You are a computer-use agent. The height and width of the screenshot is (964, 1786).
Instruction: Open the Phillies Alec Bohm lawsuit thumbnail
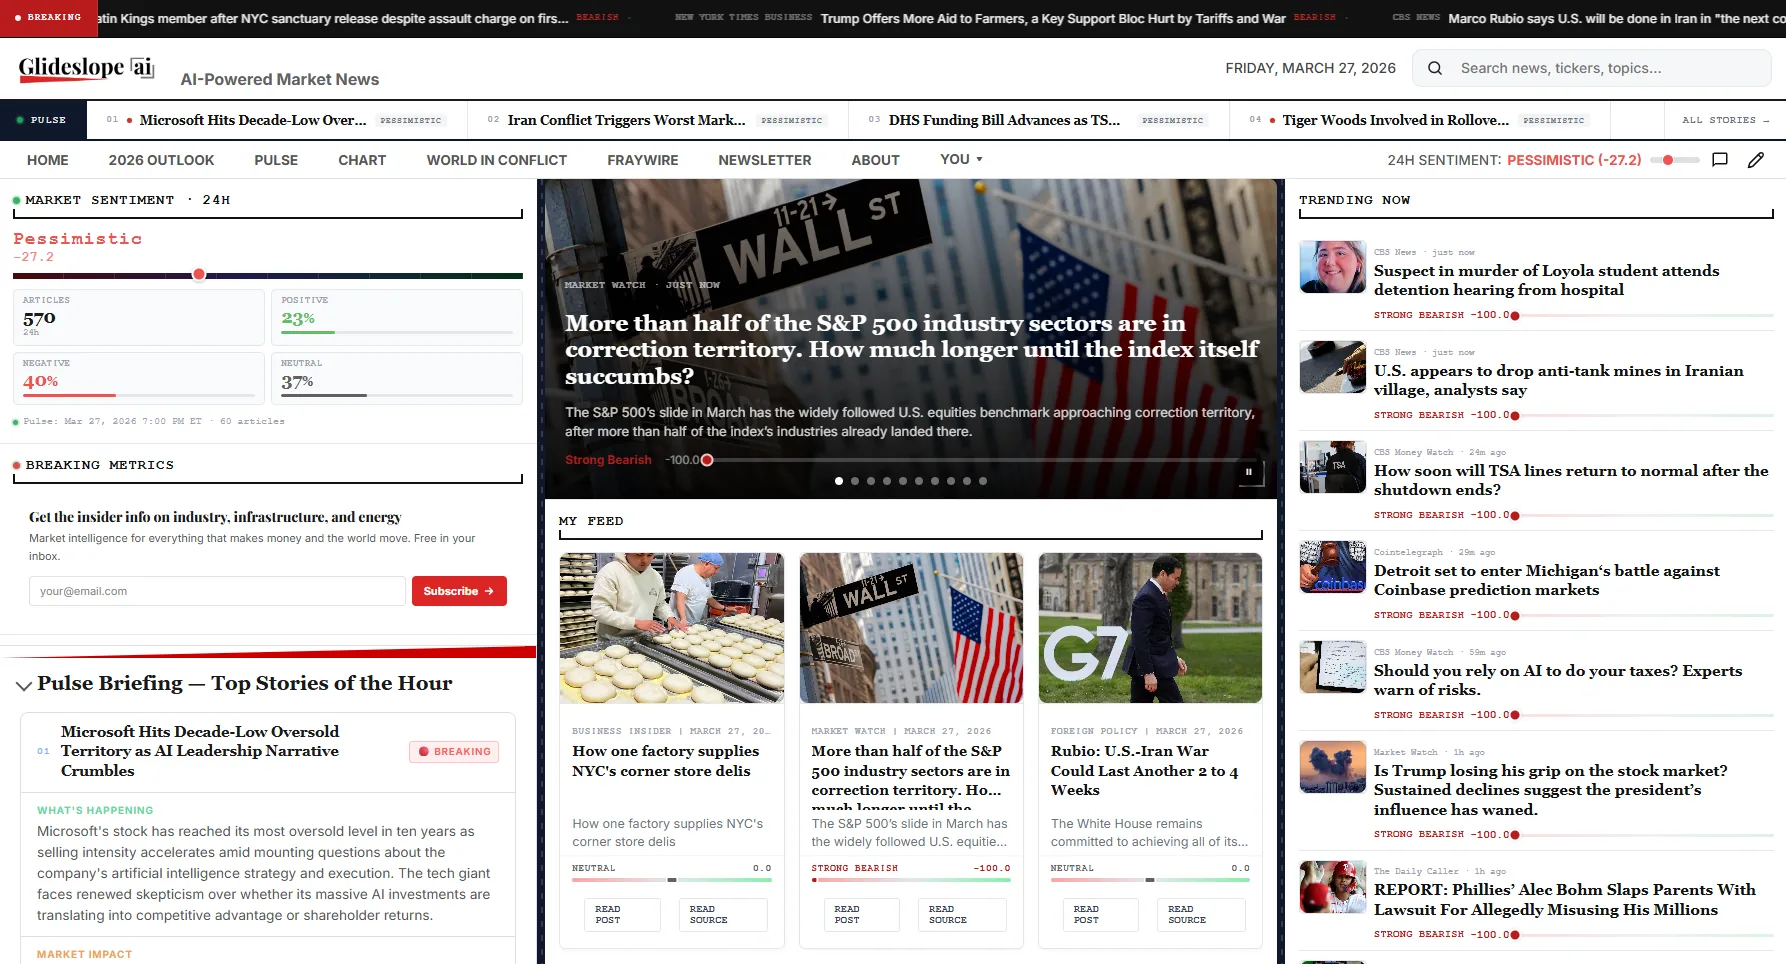pyautogui.click(x=1333, y=887)
